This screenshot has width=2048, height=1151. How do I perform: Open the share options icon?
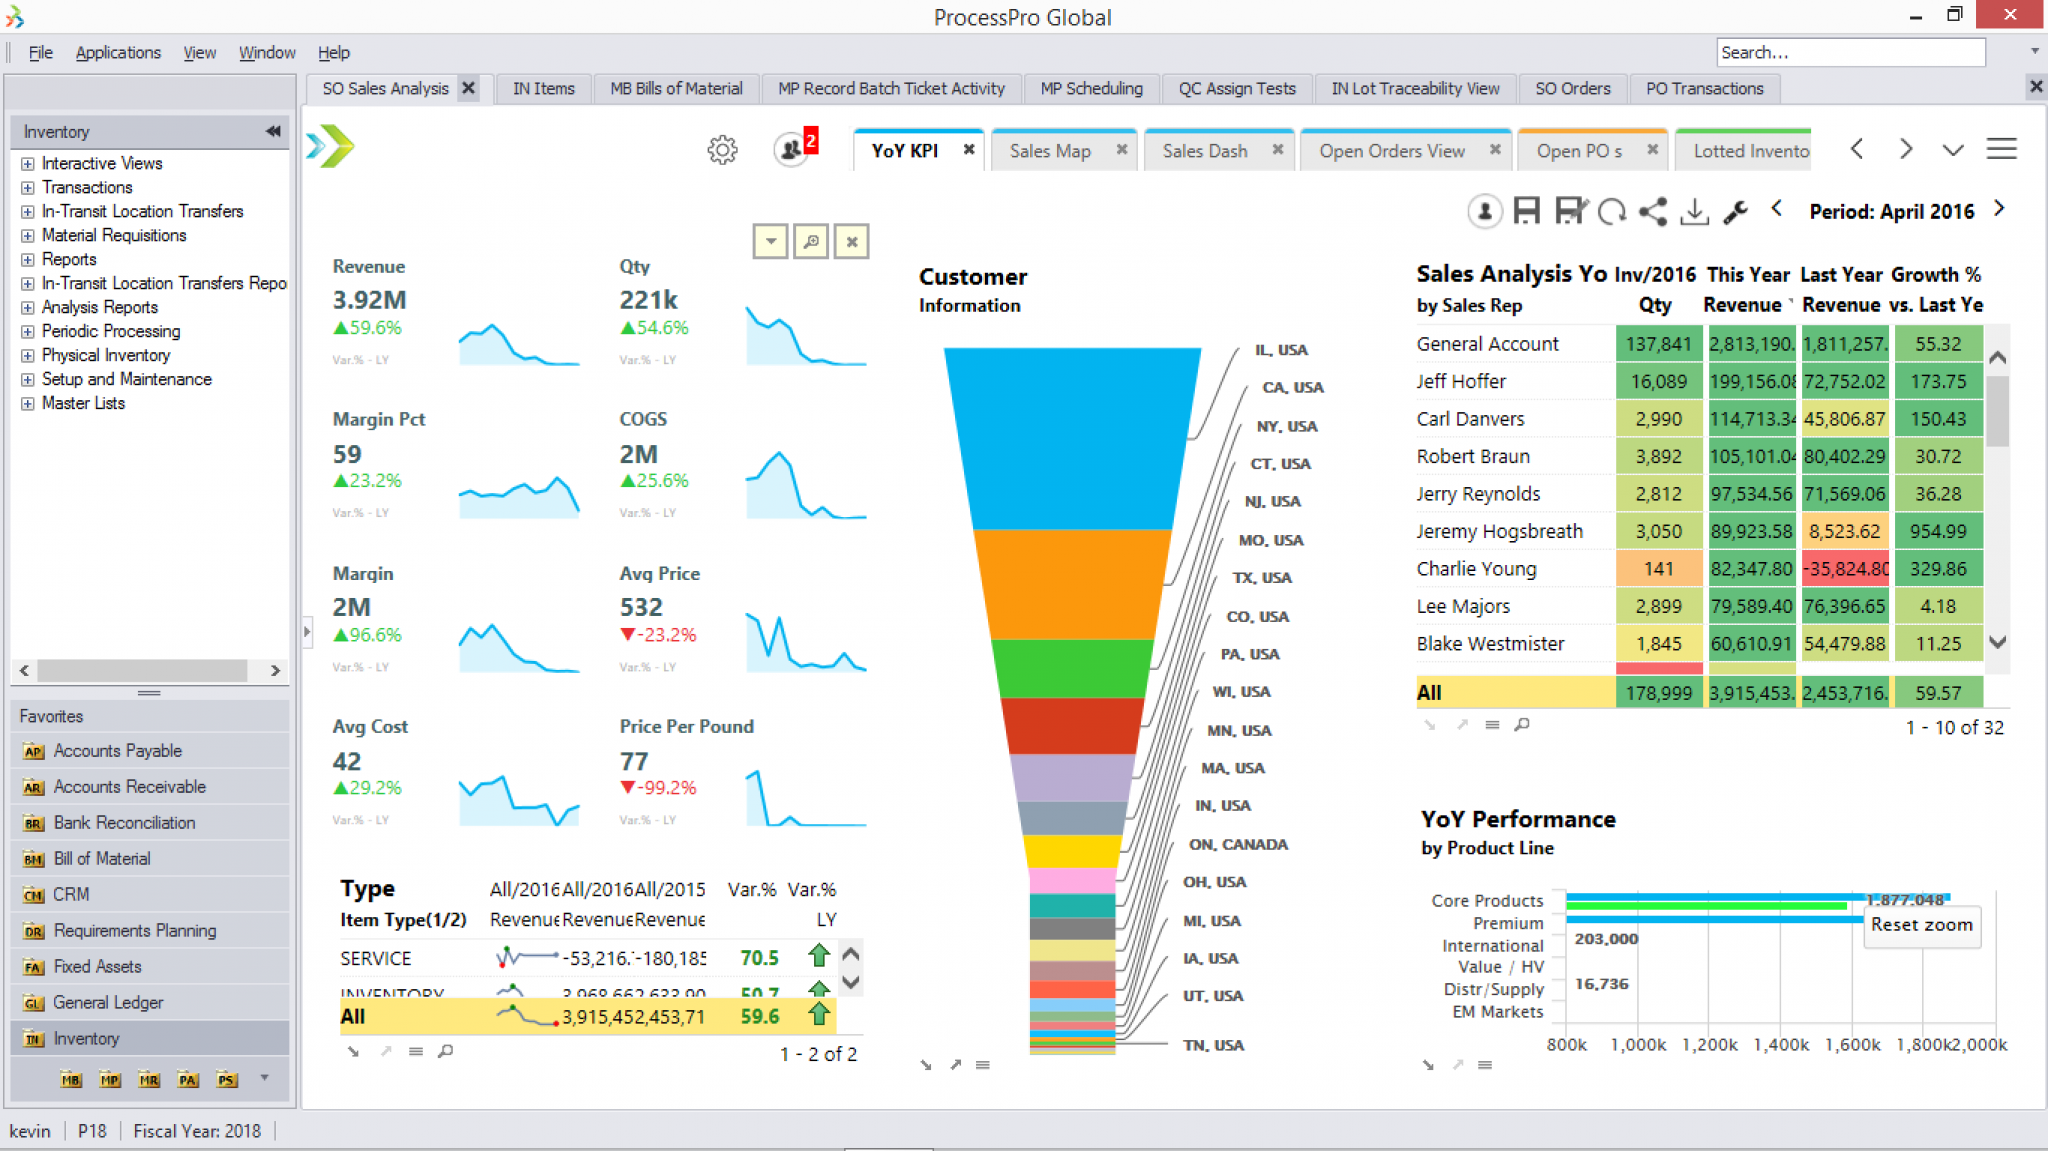(1651, 212)
